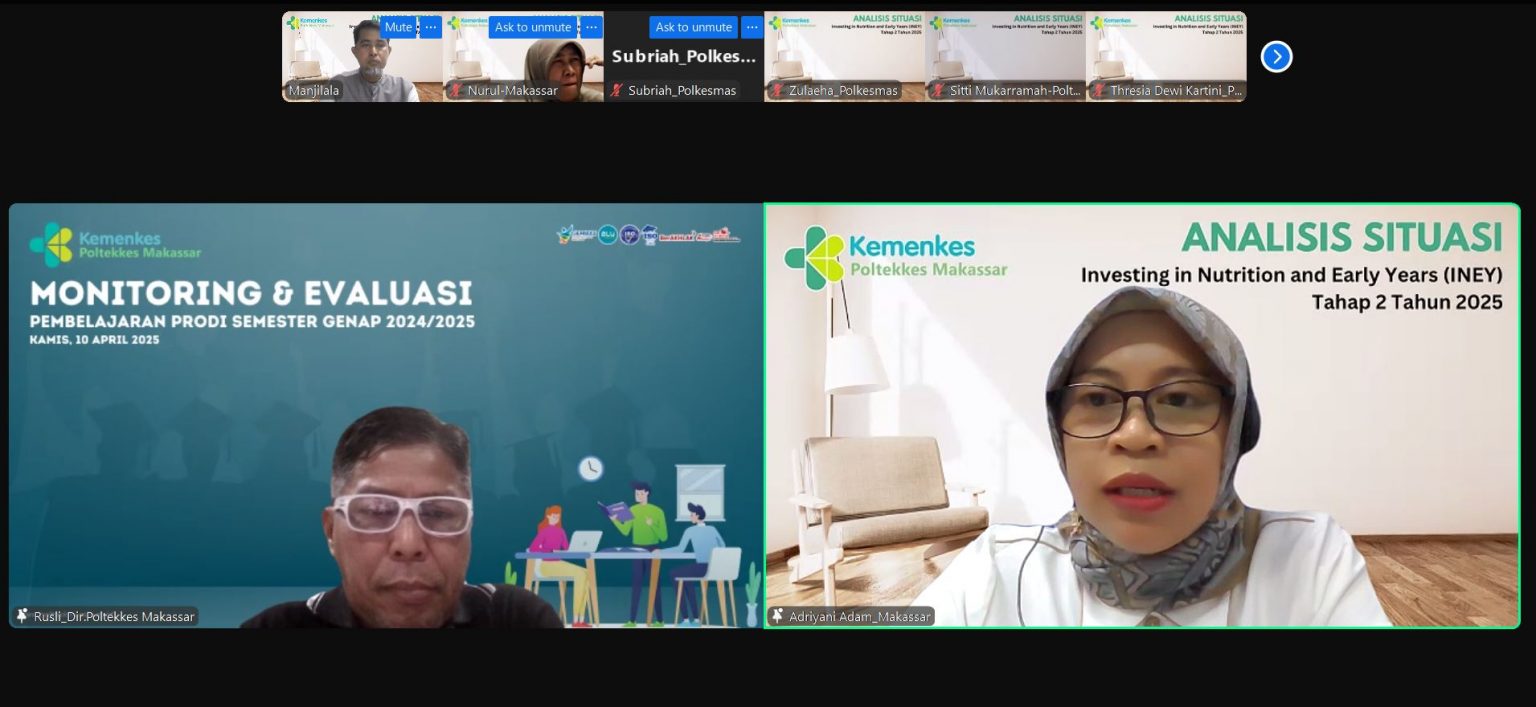Viewport: 1536px width, 707px height.
Task: Ask Subriah_Polkesmas to unmute
Action: coord(694,27)
